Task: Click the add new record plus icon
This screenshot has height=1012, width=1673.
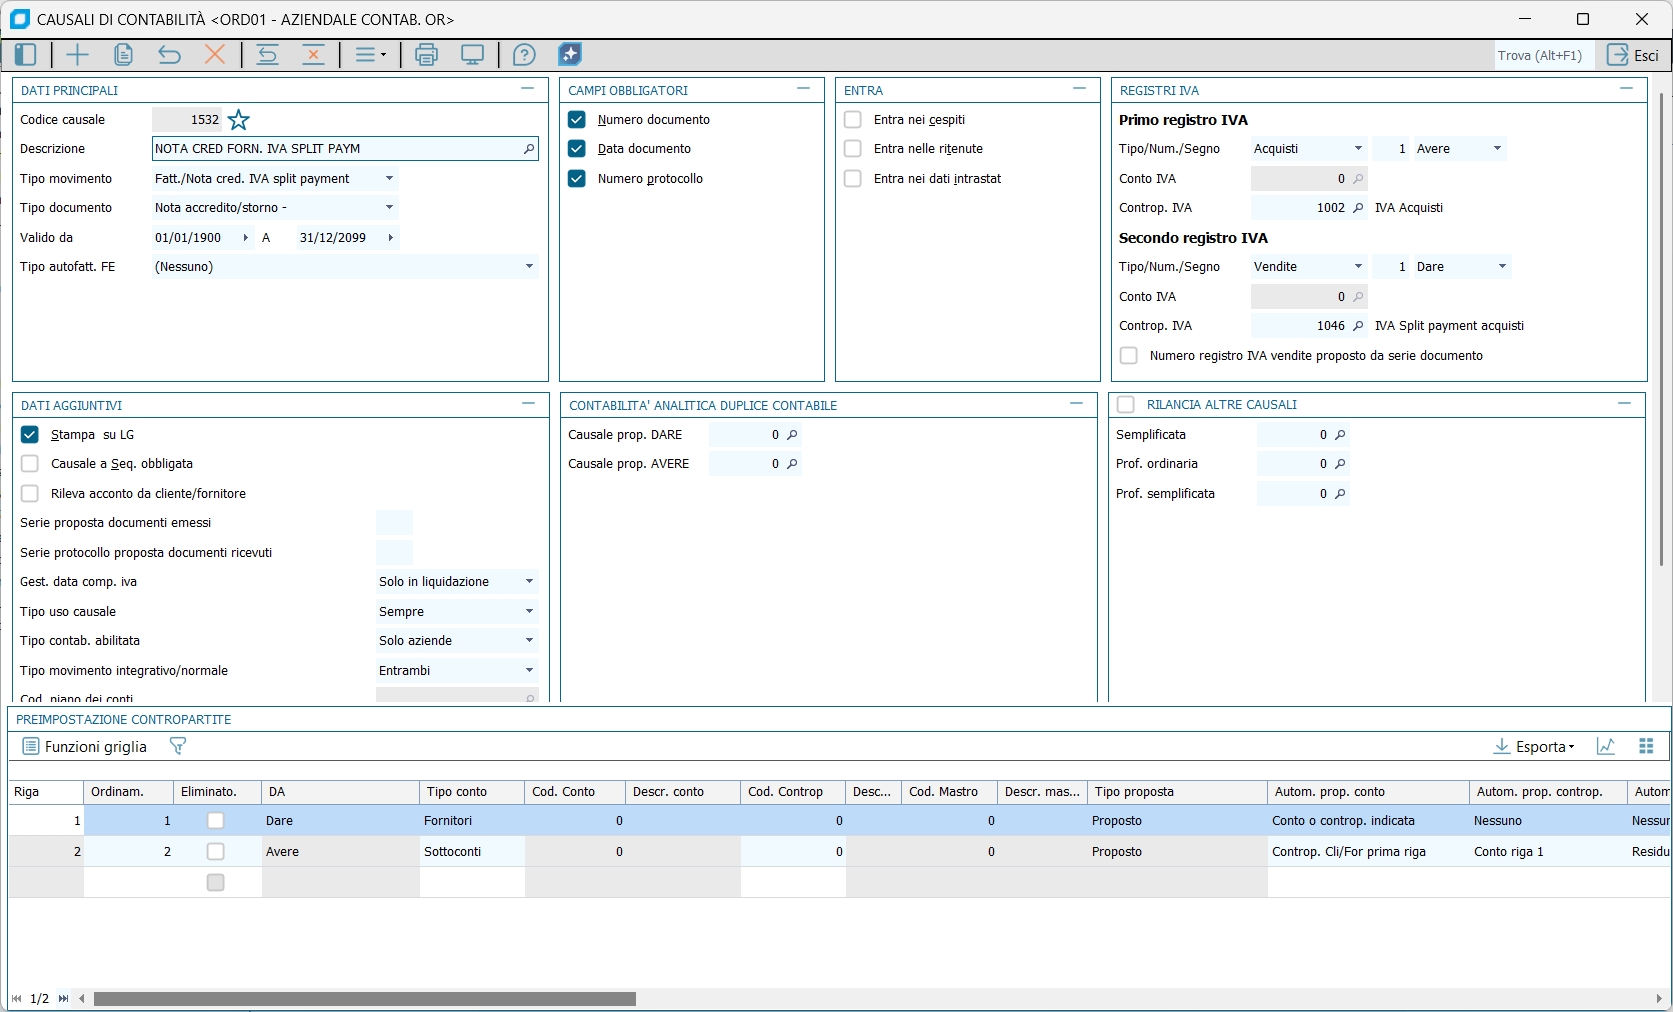Action: [77, 55]
